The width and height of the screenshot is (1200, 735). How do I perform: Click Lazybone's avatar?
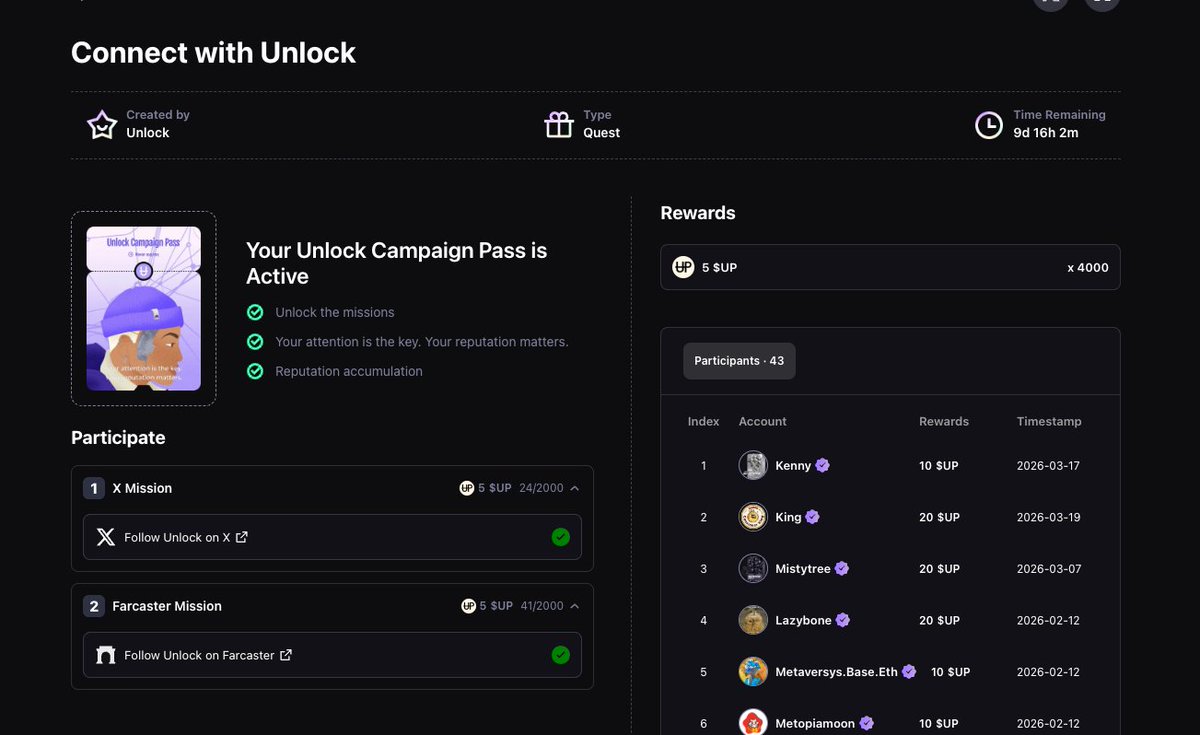(753, 620)
